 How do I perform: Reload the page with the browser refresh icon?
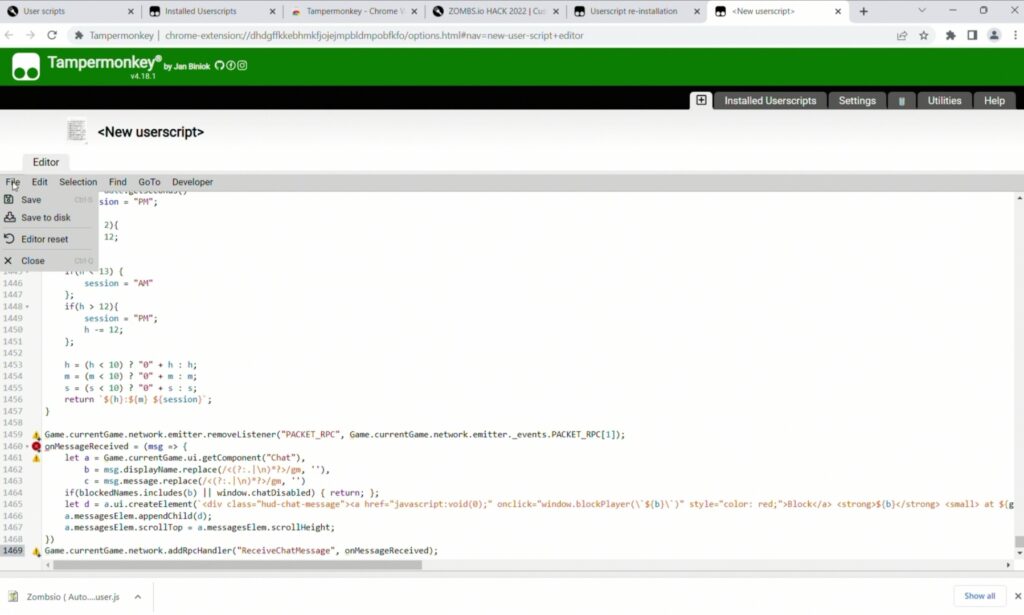(x=52, y=35)
